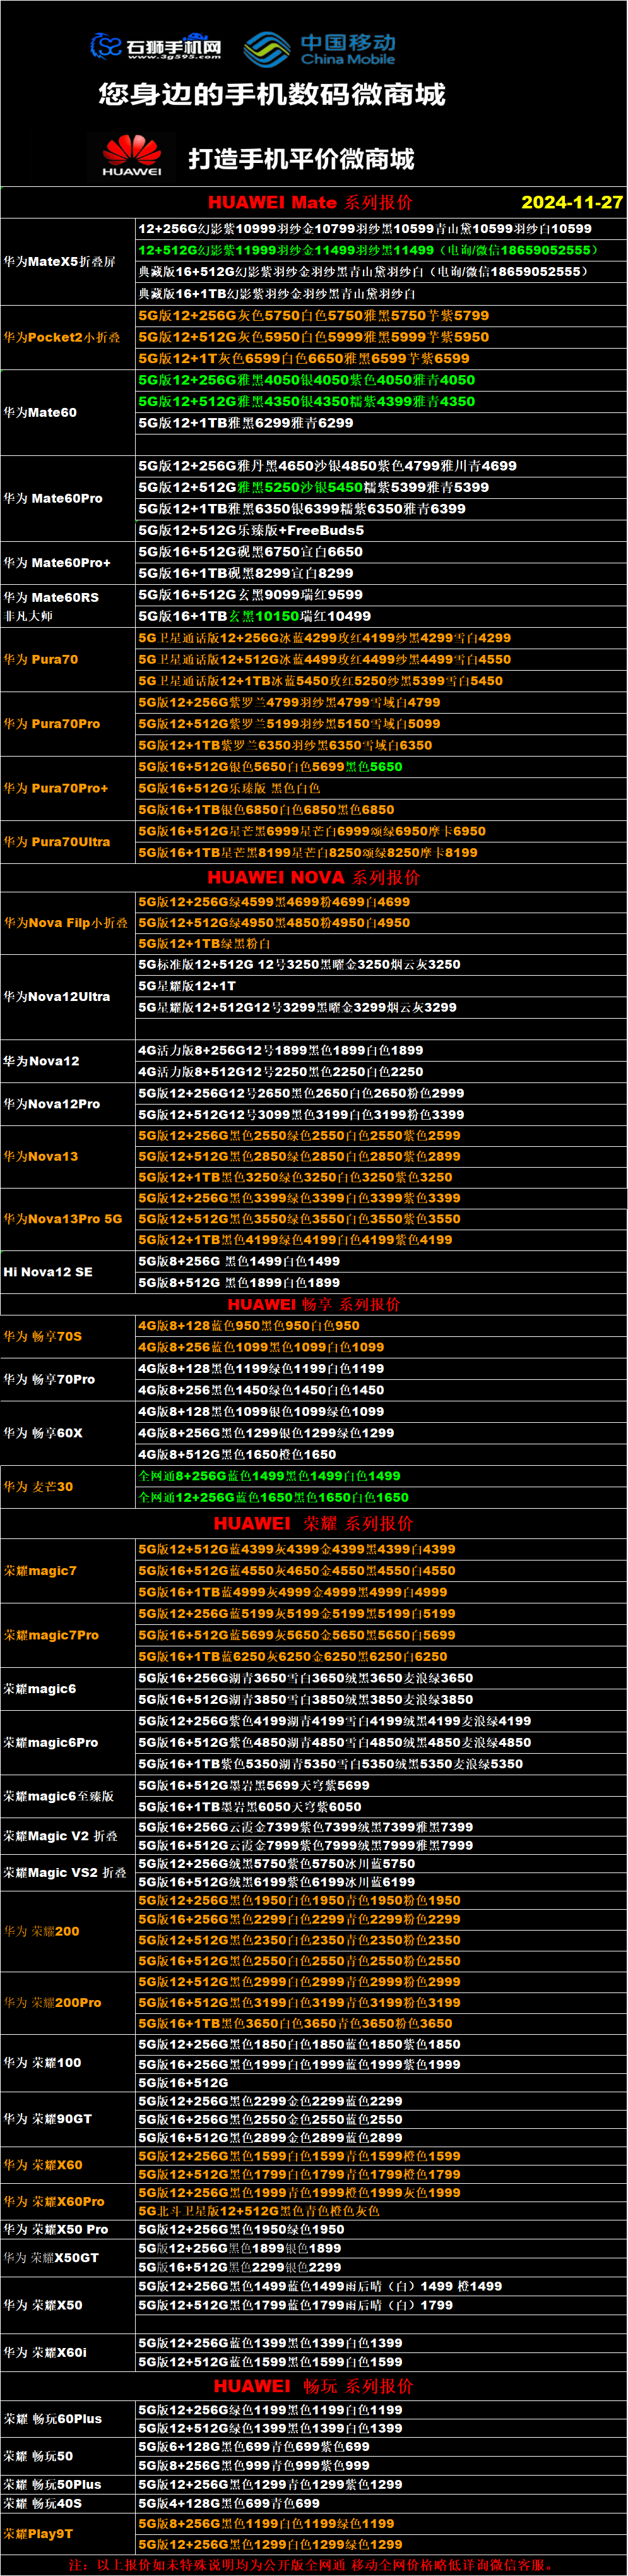This screenshot has width=628, height=2576.
Task: Click the red Huawei logo
Action: click(132, 157)
